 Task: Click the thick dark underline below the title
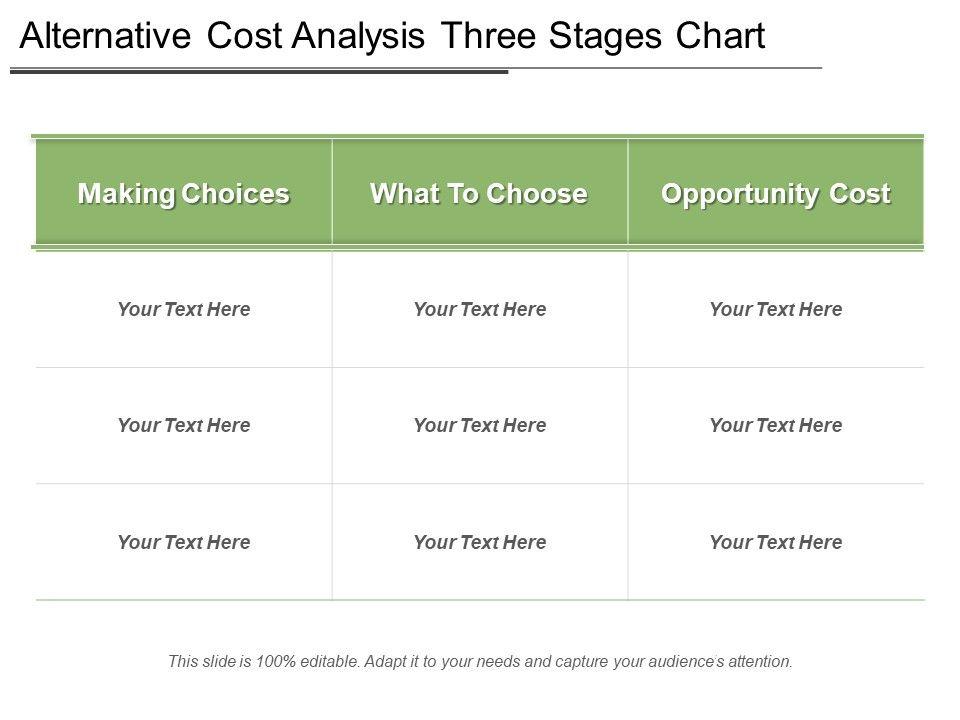(x=258, y=71)
